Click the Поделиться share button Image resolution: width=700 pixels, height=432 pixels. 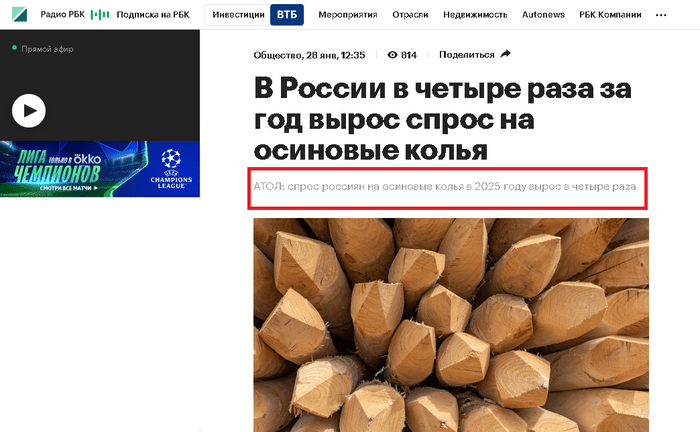475,54
